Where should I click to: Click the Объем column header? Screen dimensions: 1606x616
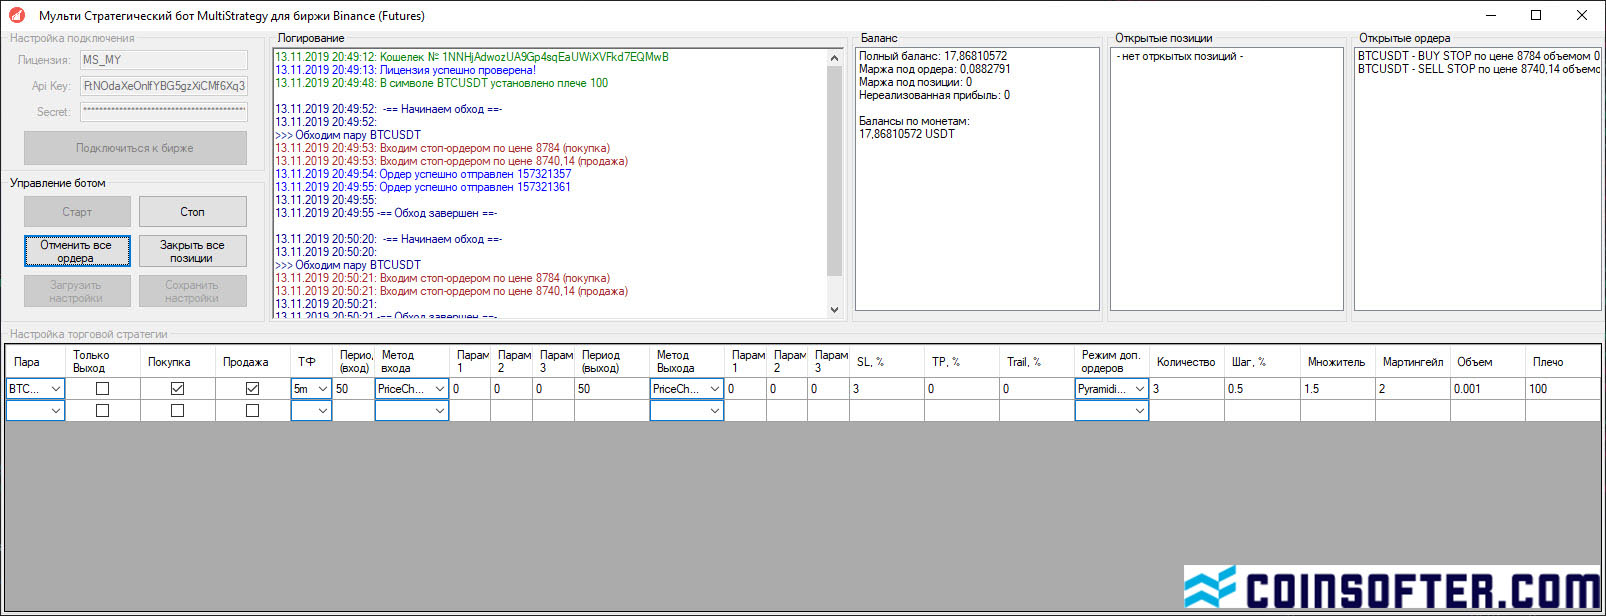tap(1487, 362)
